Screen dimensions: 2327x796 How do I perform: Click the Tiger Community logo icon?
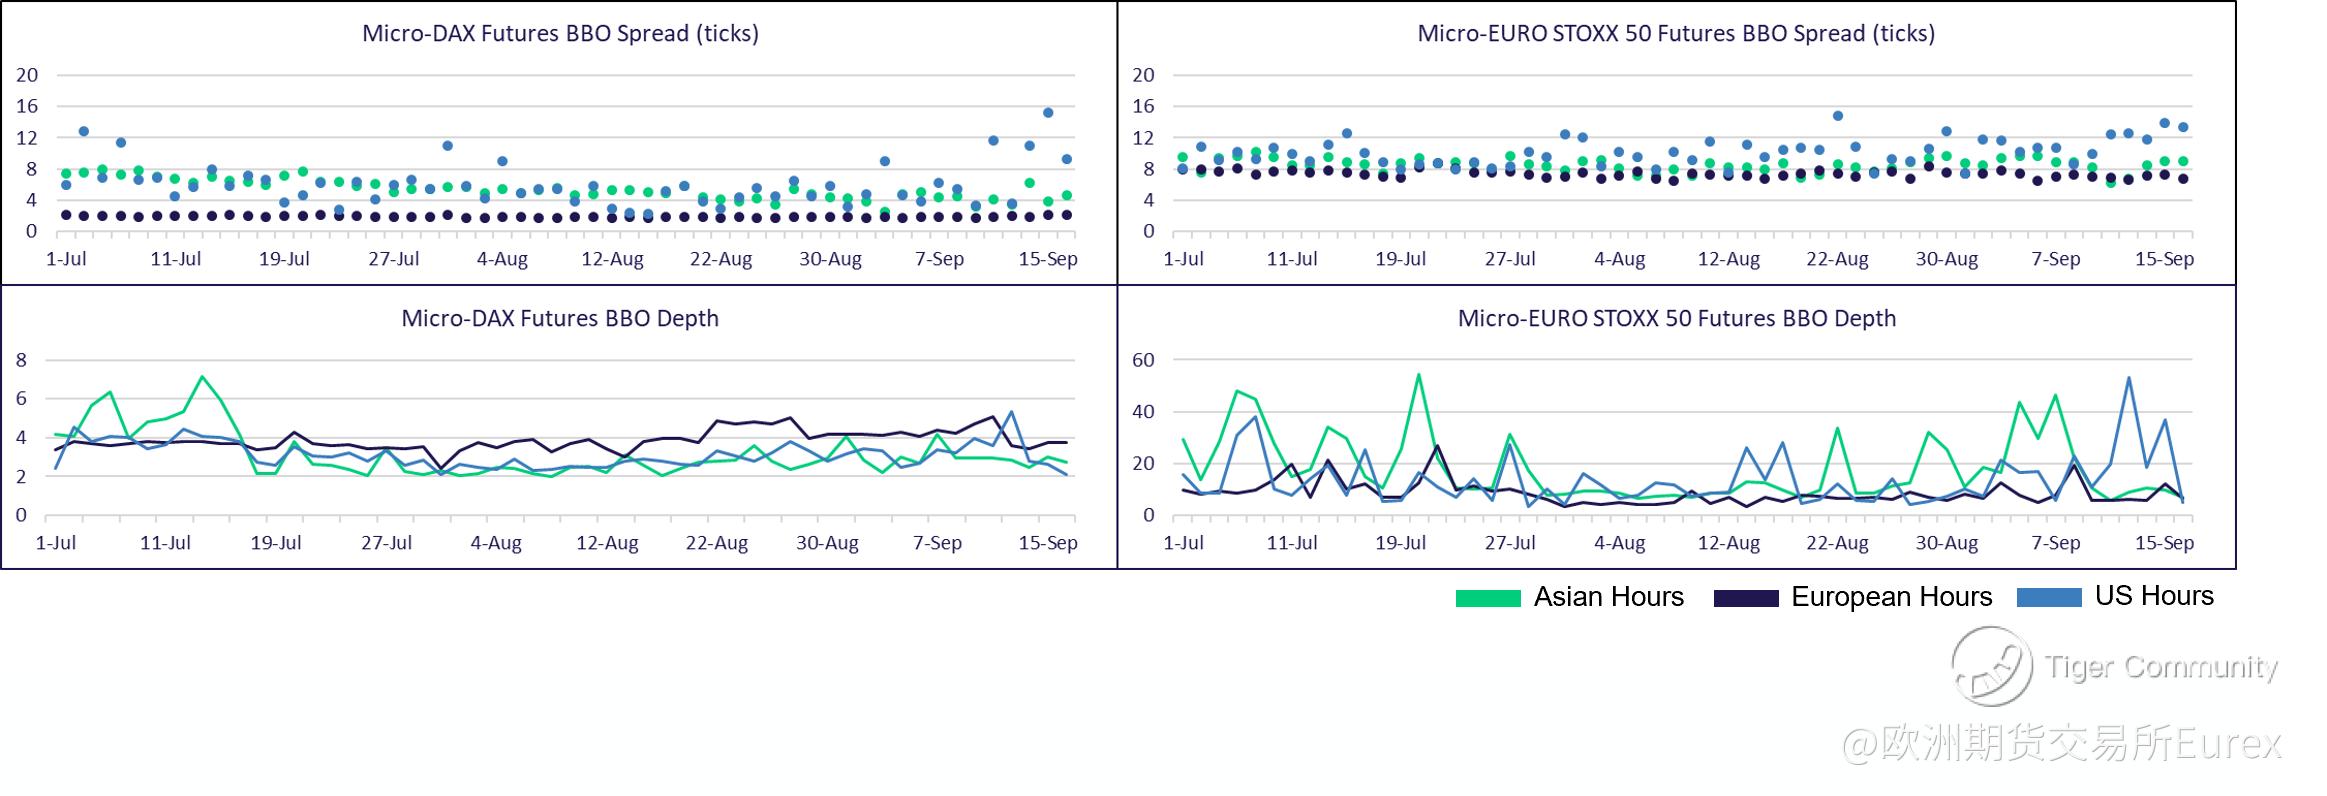(1990, 666)
